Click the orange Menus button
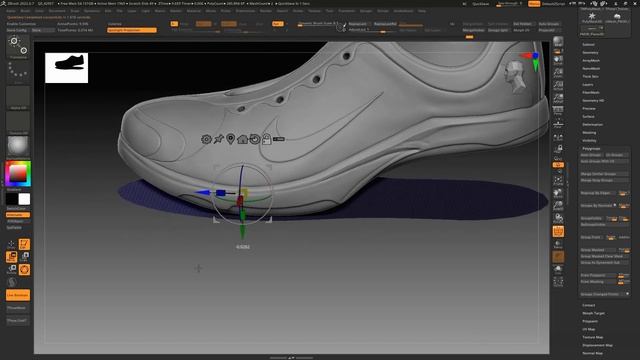Image resolution: width=640 pixels, height=360 pixels. tap(534, 4)
